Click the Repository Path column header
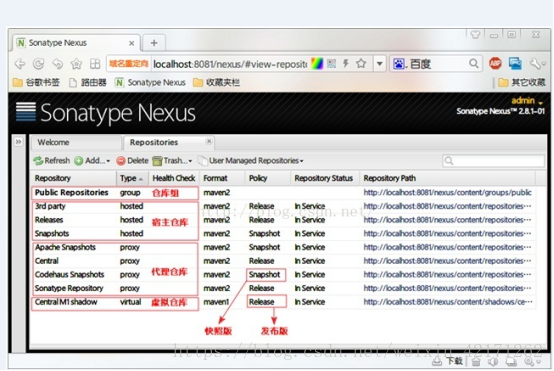 448,178
